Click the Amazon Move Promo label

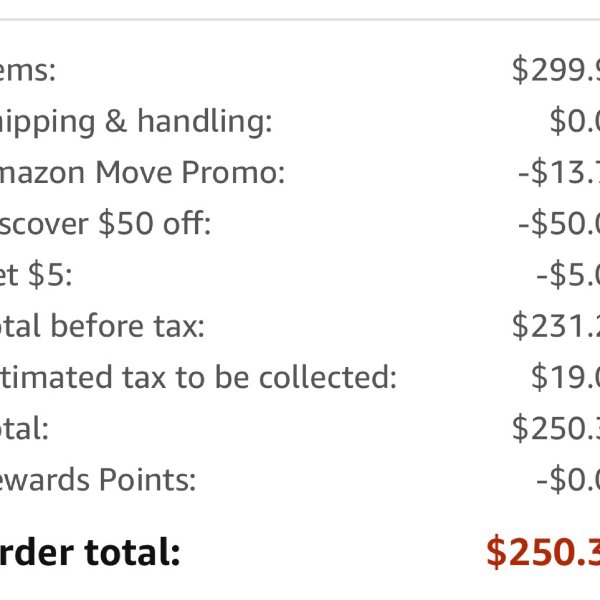(x=142, y=173)
